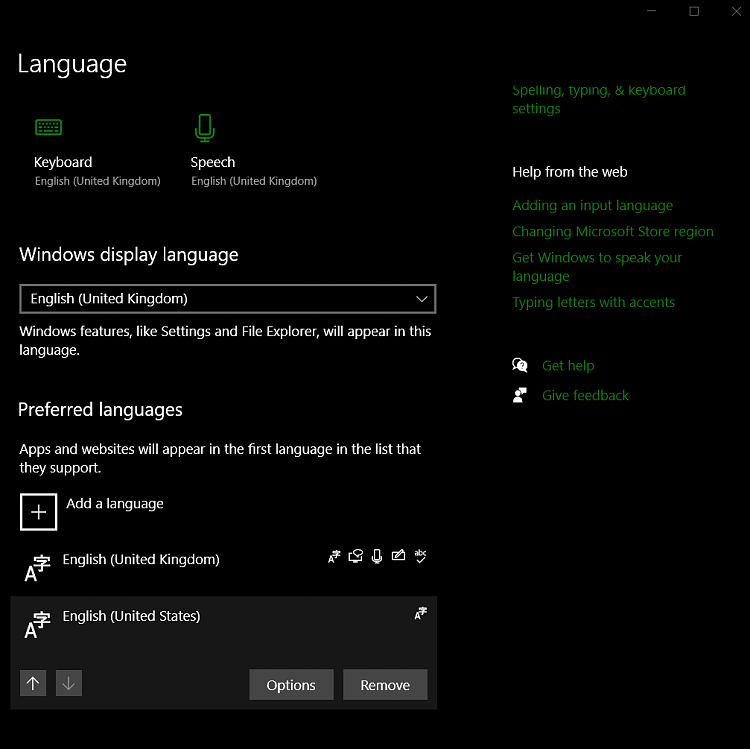Maximize the Settings window
The height and width of the screenshot is (749, 750).
pos(694,11)
